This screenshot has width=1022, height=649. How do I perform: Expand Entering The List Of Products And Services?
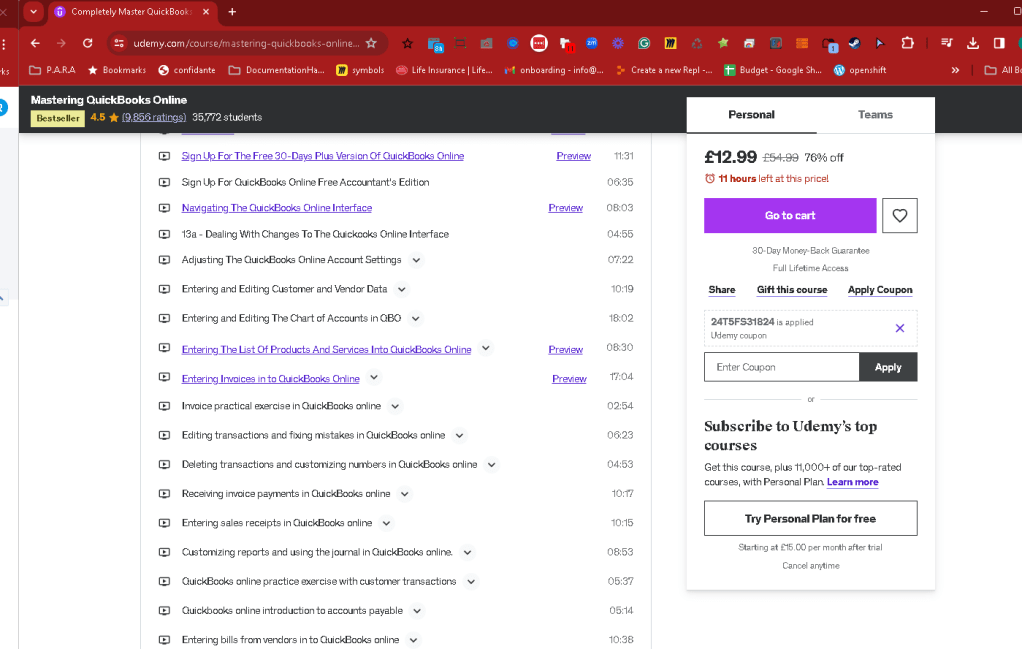click(x=486, y=348)
